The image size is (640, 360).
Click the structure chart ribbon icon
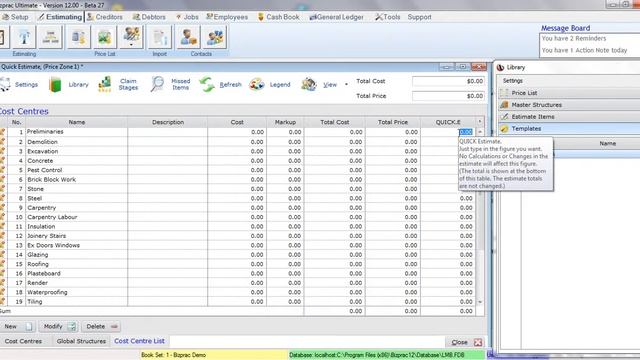(51, 38)
